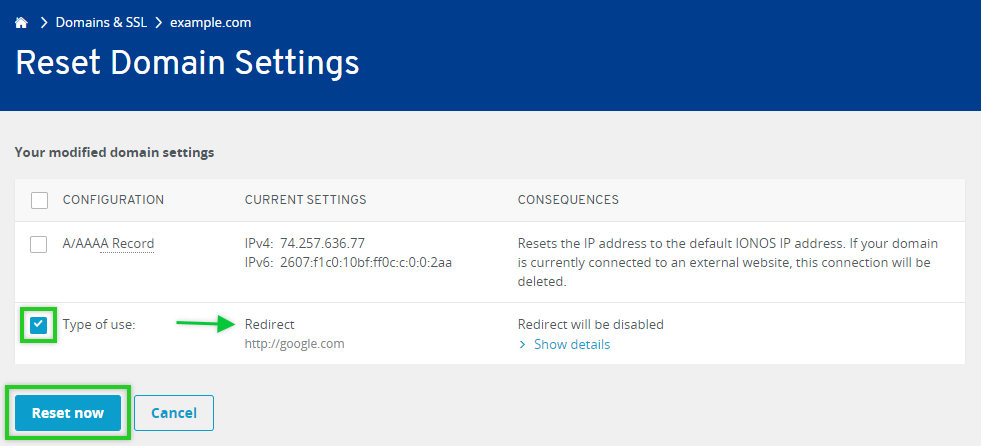Toggle select-all checkbox in table header
This screenshot has height=446, width=981.
pyautogui.click(x=39, y=200)
